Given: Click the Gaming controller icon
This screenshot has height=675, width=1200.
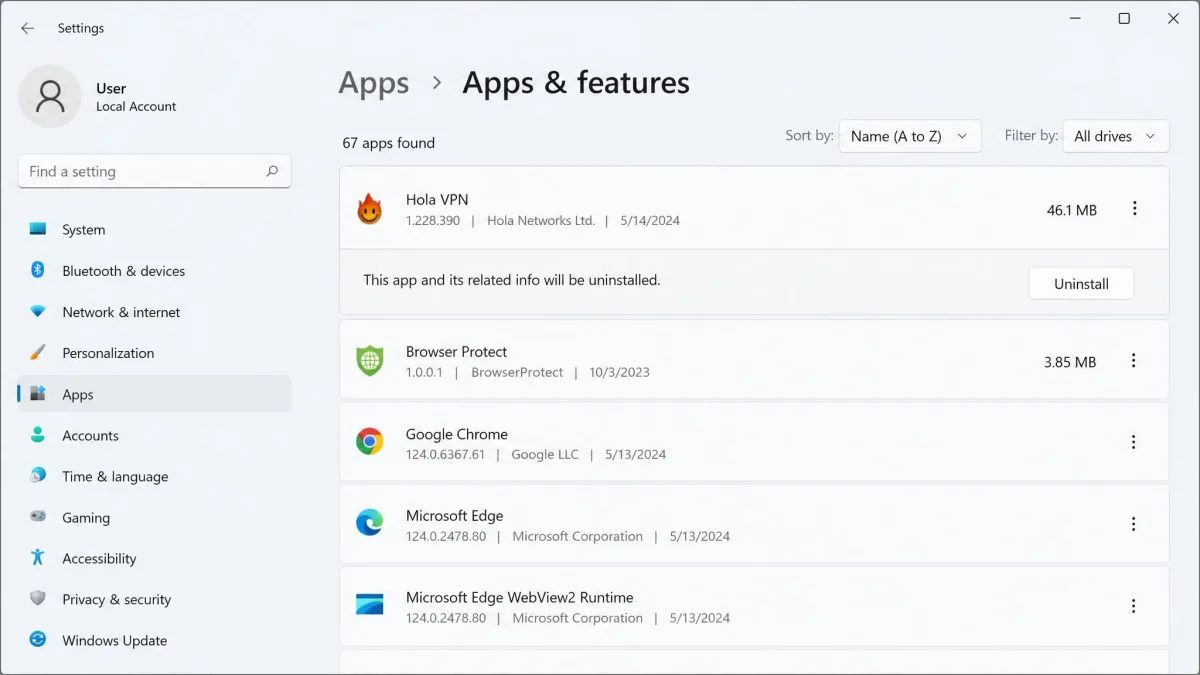Looking at the screenshot, I should point(38,516).
